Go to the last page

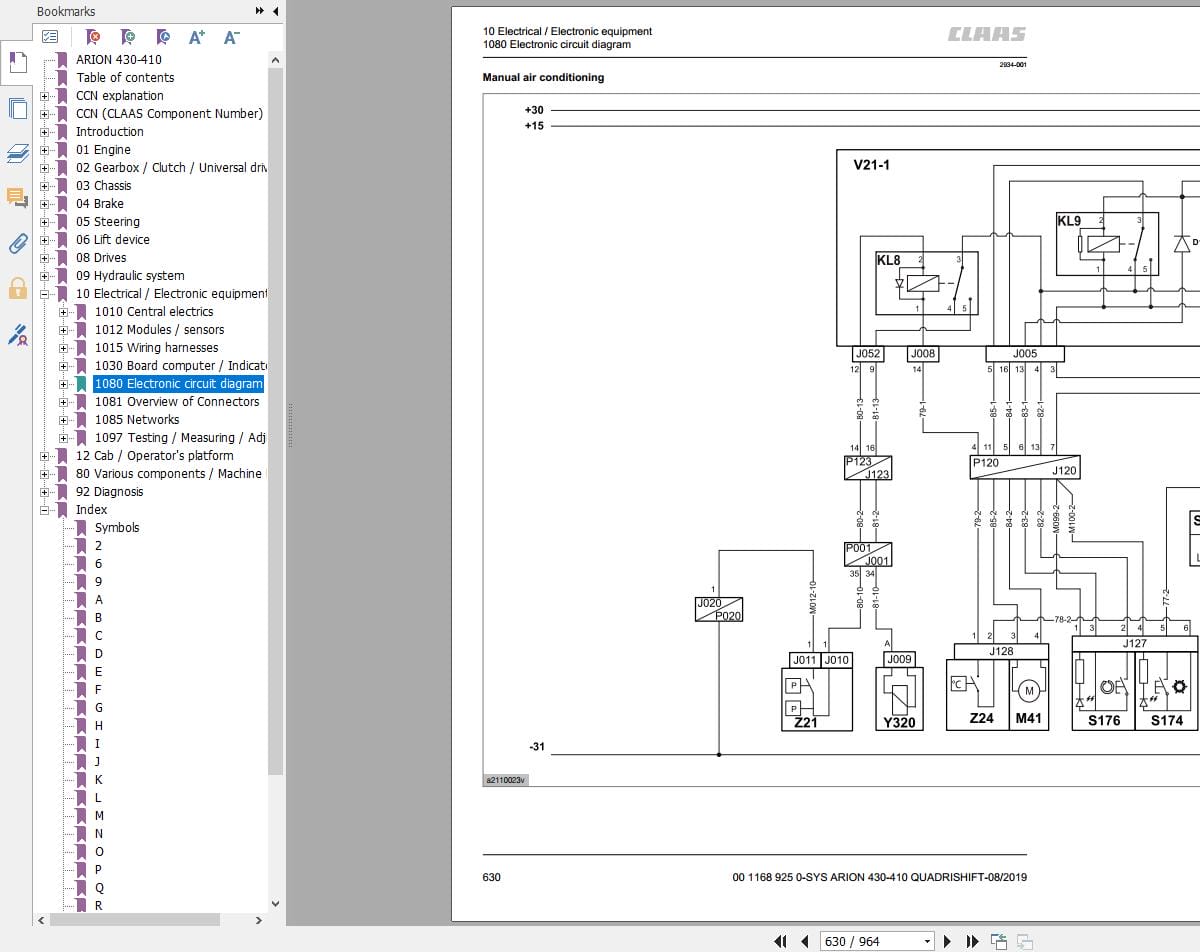pyautogui.click(x=972, y=941)
